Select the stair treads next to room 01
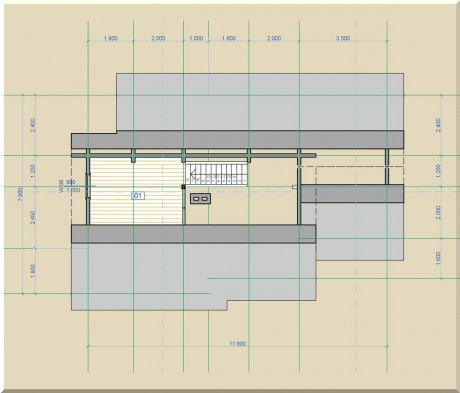Image resolution: width=460 pixels, height=393 pixels. click(217, 174)
